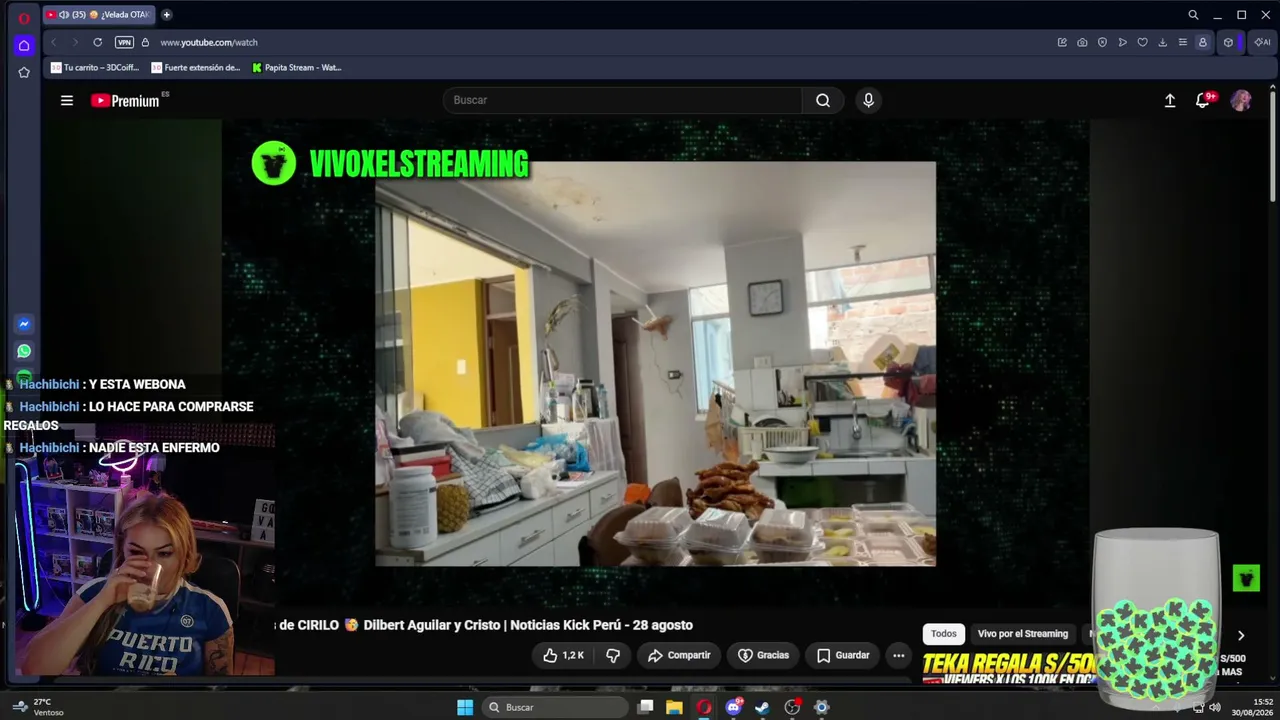The image size is (1280, 720).
Task: Take a snapshot with the camera icon
Action: click(1082, 42)
